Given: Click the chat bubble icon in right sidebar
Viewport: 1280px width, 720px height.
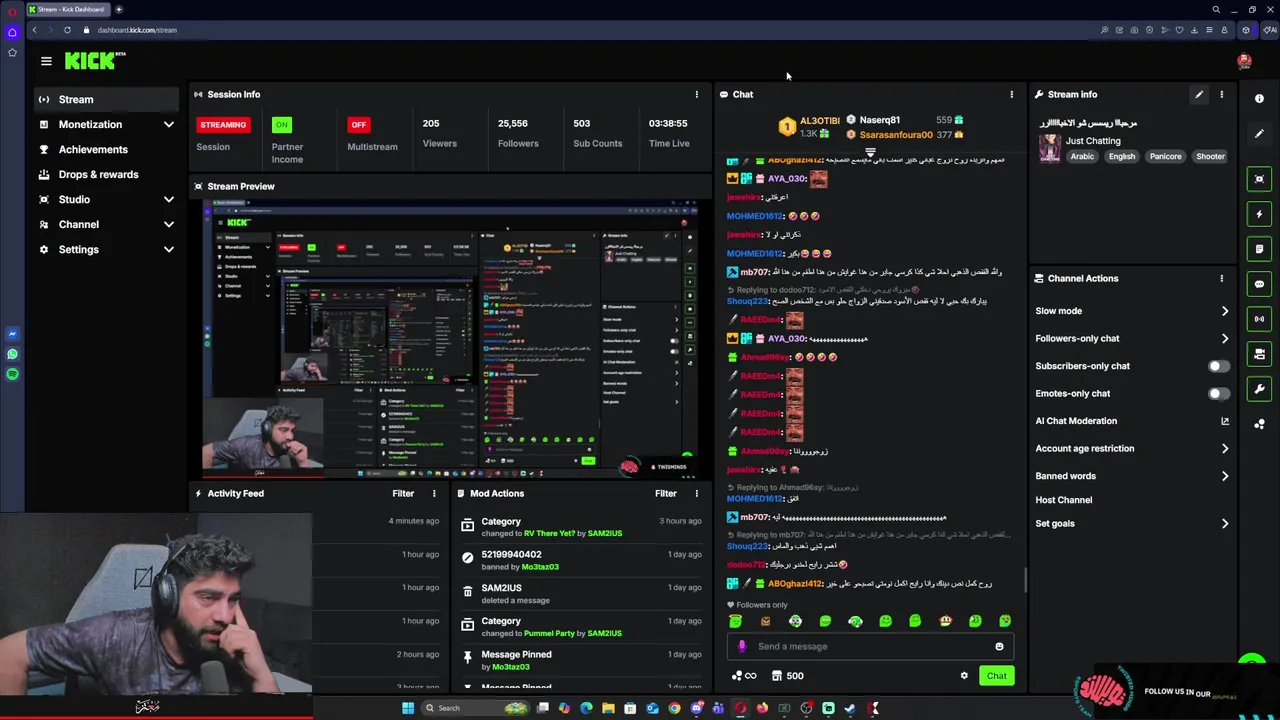Looking at the screenshot, I should coord(1259,284).
